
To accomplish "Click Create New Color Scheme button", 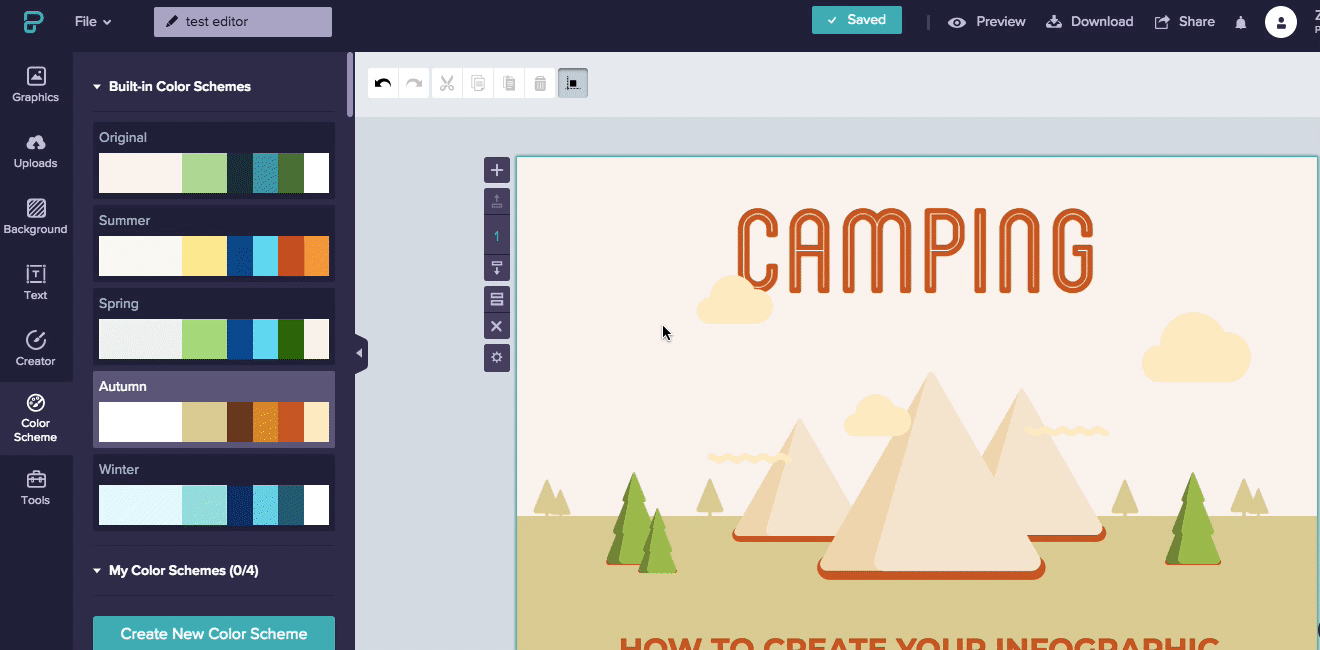I will 214,633.
